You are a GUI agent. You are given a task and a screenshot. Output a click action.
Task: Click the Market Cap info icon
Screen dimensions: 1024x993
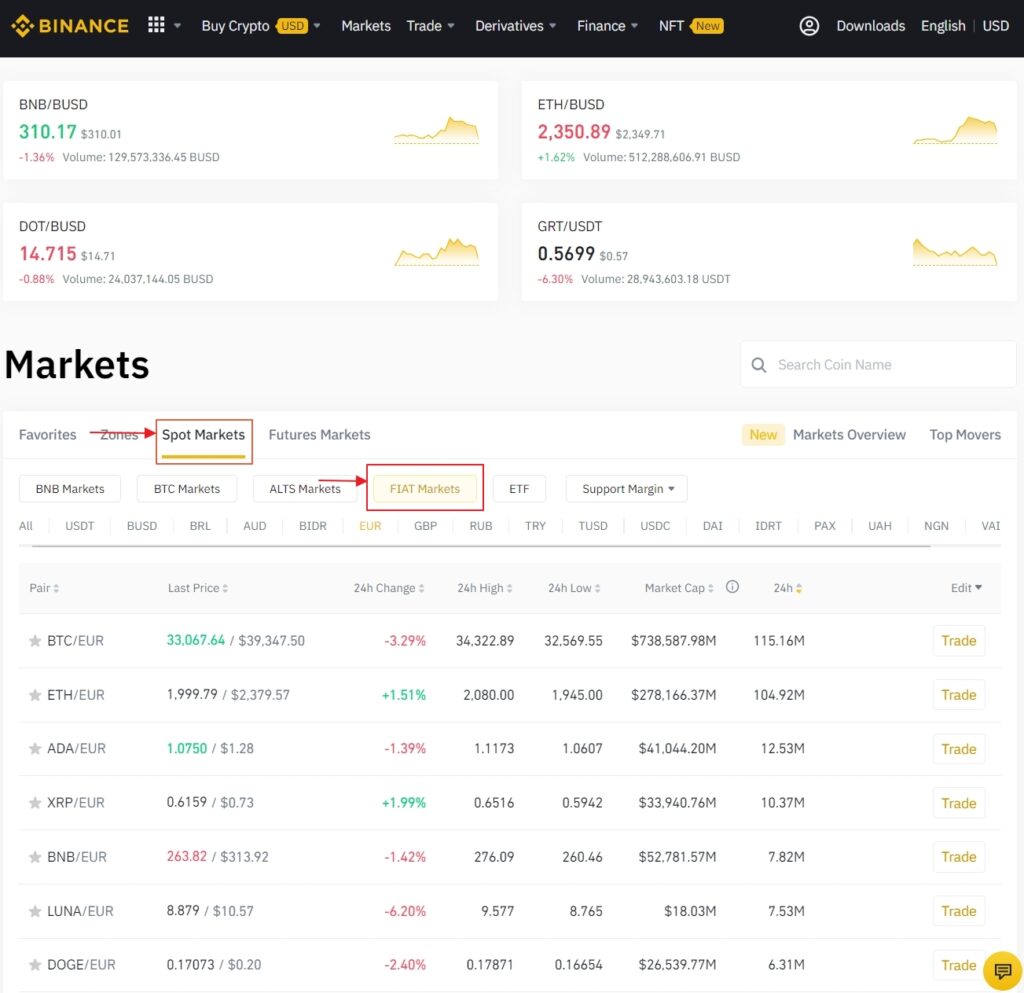(732, 587)
